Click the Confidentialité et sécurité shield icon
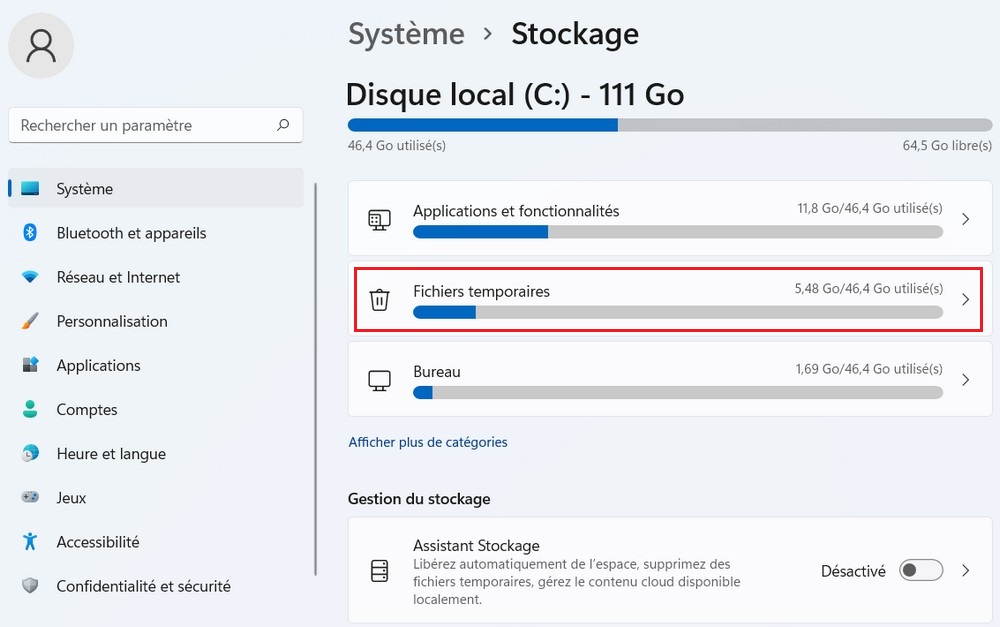 click(30, 586)
